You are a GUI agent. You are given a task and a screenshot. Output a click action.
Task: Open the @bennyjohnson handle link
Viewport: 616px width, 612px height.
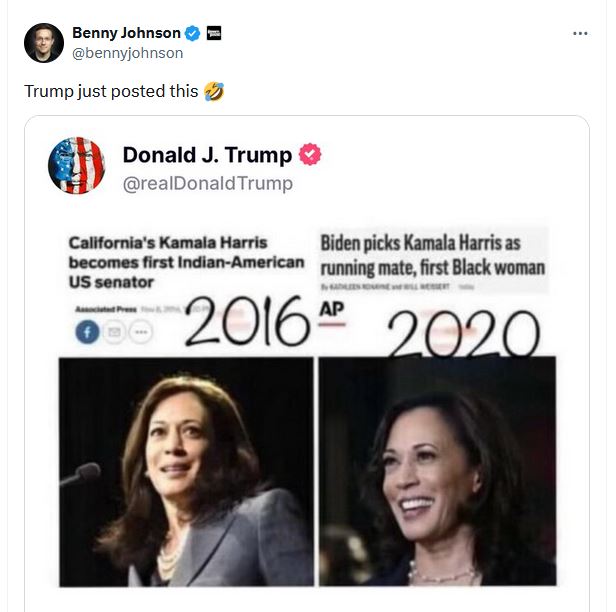tap(127, 53)
